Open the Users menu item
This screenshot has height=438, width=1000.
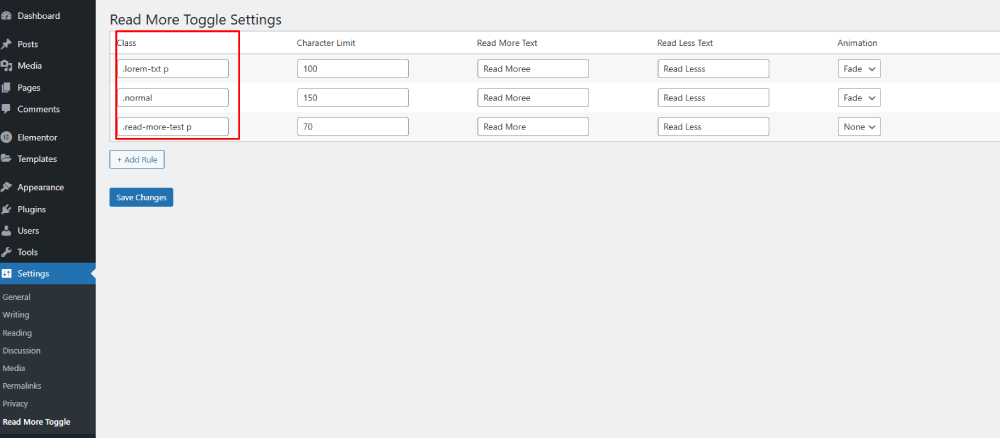(28, 231)
